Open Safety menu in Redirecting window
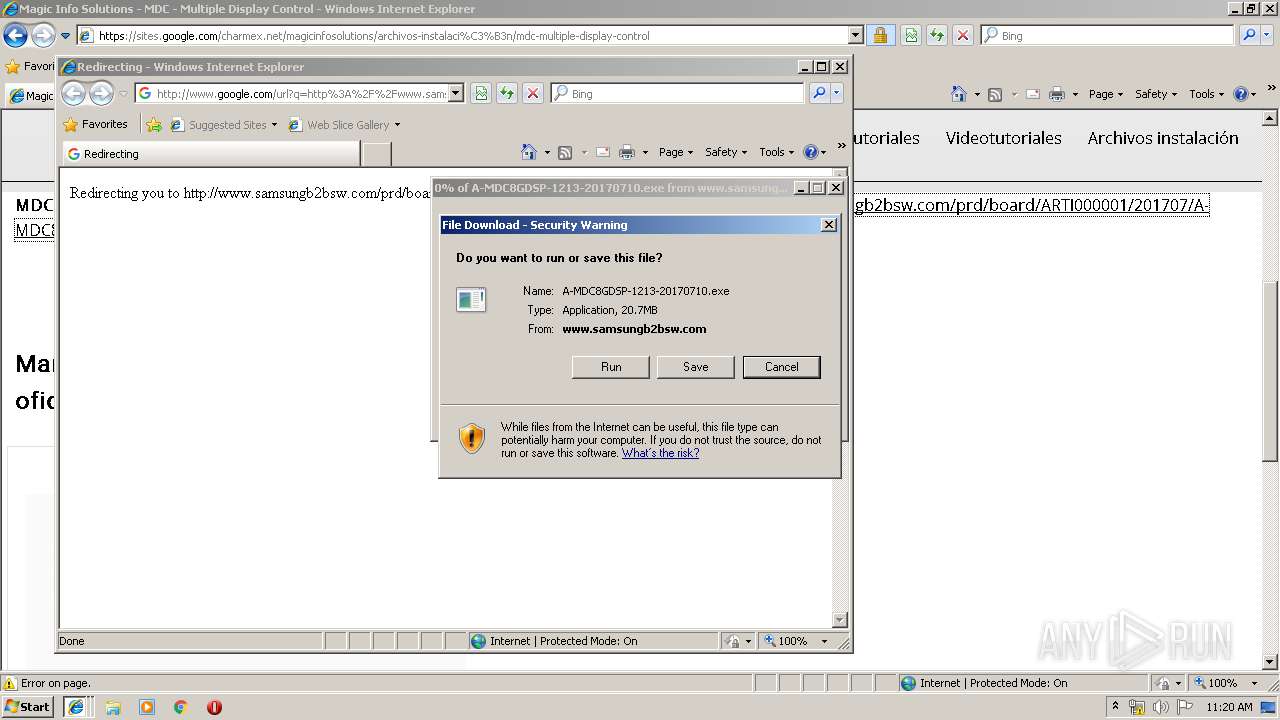This screenshot has width=1280, height=720. 726,152
